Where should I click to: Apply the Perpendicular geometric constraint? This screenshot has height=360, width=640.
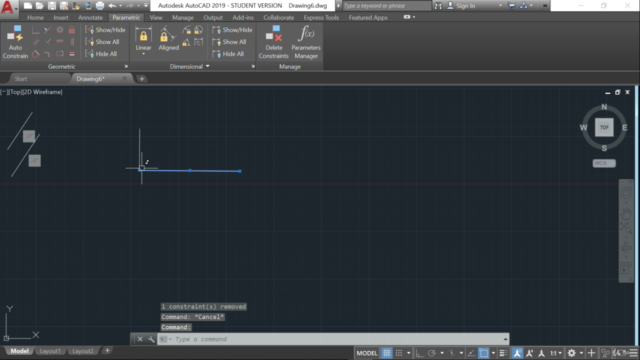pyautogui.click(x=48, y=42)
